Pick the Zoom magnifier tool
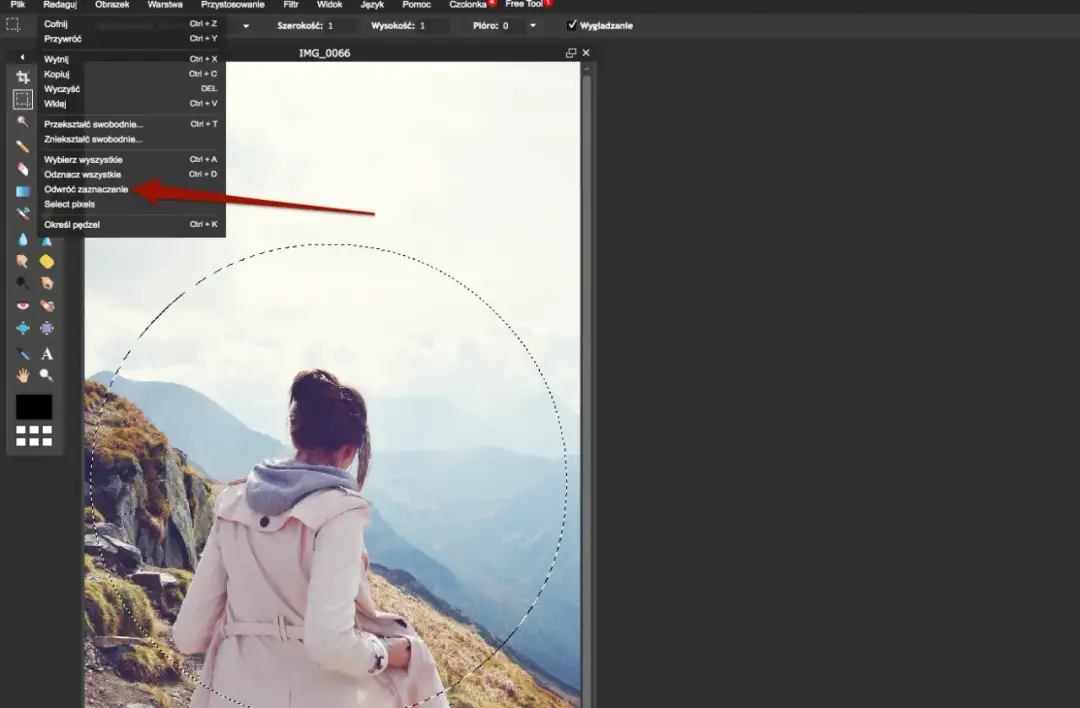Image resolution: width=1080 pixels, height=708 pixels. pos(47,375)
